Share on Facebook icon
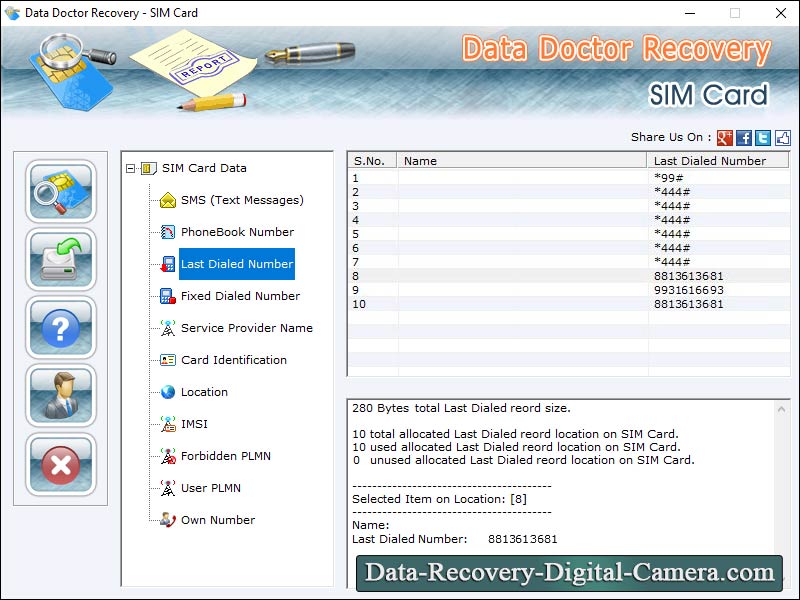This screenshot has height=600, width=800. (x=744, y=138)
